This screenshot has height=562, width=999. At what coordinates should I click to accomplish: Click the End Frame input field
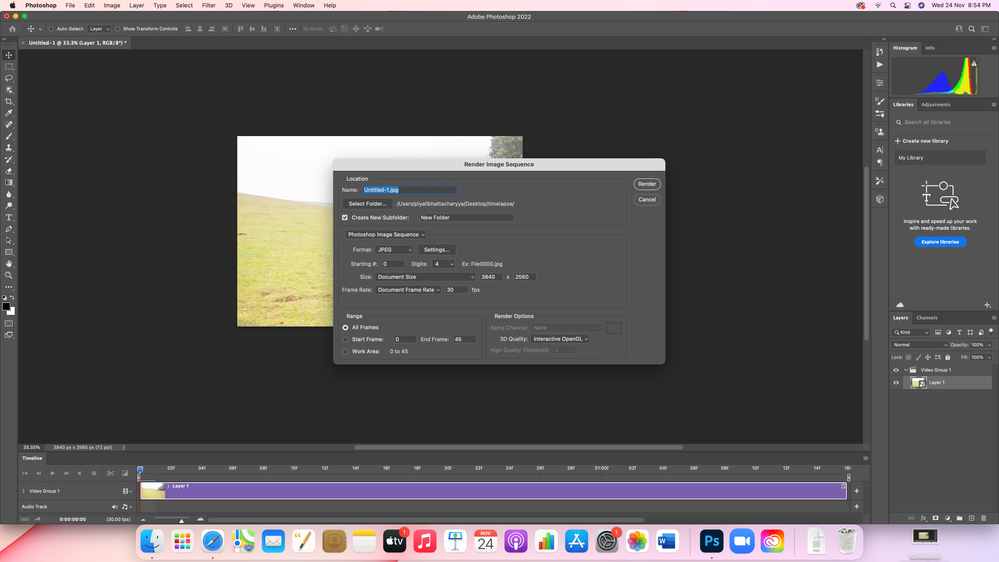pyautogui.click(x=464, y=340)
